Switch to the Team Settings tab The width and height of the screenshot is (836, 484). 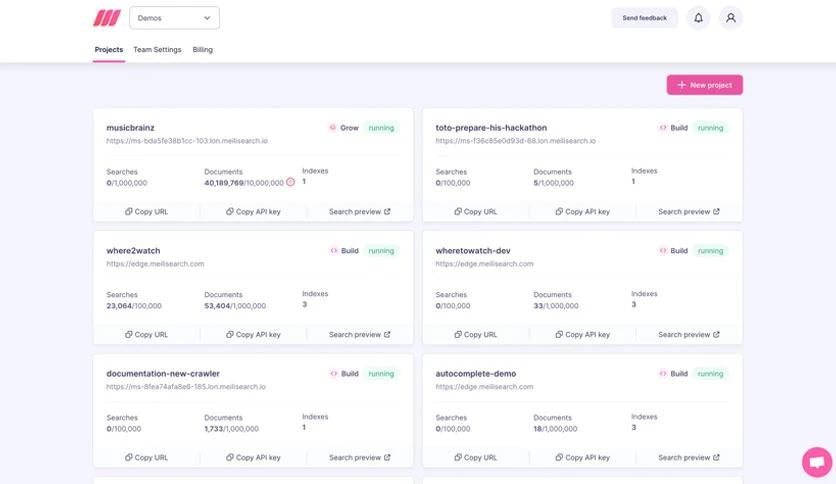157,49
